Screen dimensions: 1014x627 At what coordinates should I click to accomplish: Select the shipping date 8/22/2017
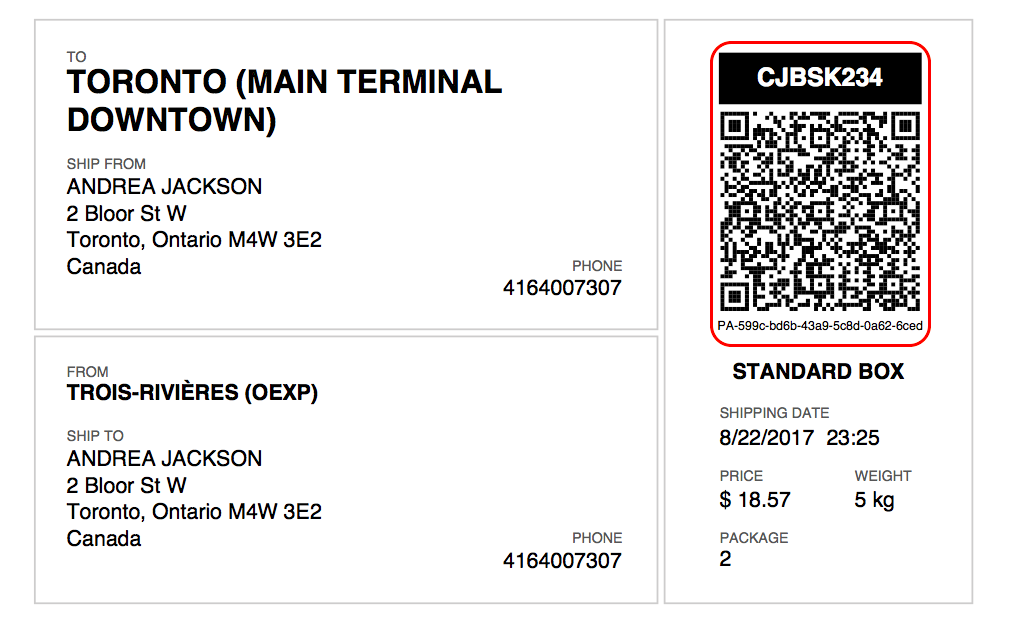tap(767, 438)
